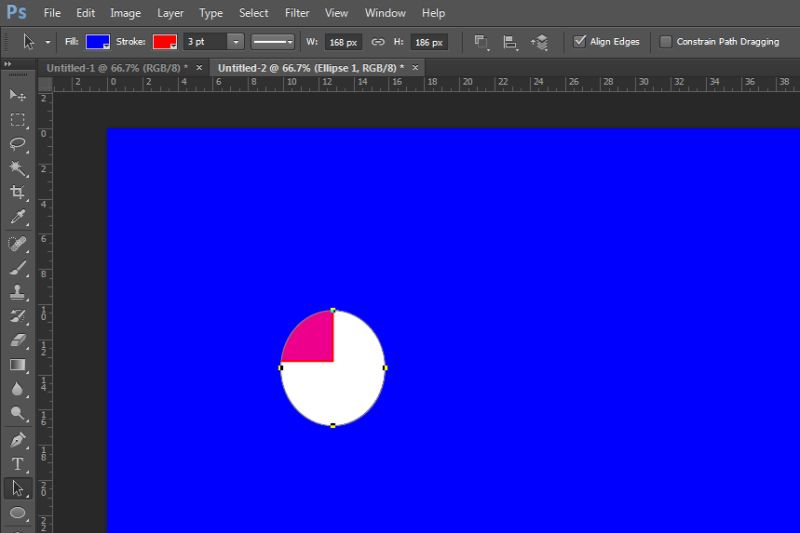The width and height of the screenshot is (800, 533).
Task: Toggle the Align Edges checkbox
Action: [x=579, y=41]
